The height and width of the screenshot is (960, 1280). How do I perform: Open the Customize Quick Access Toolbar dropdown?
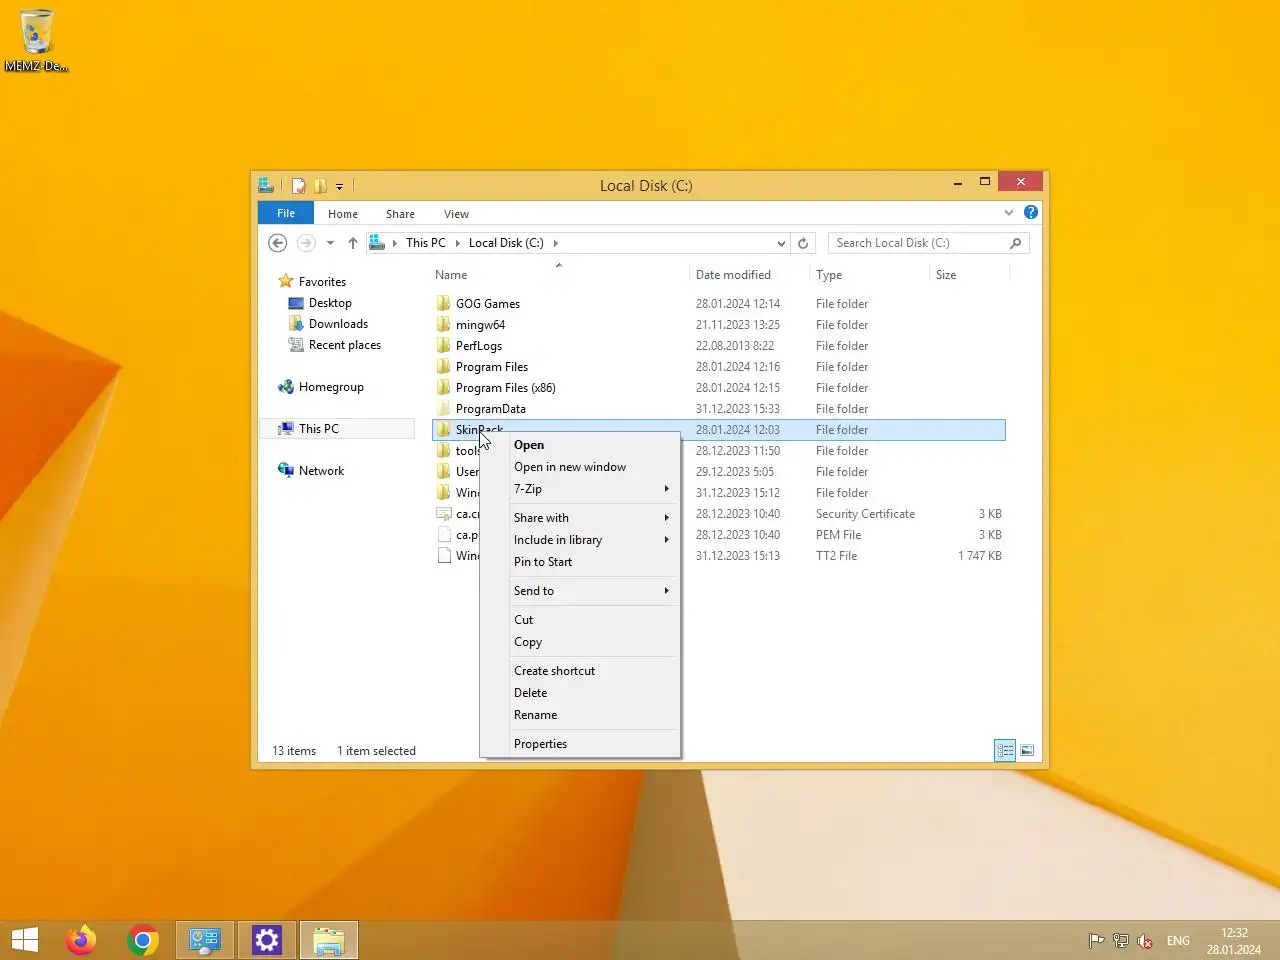[339, 186]
